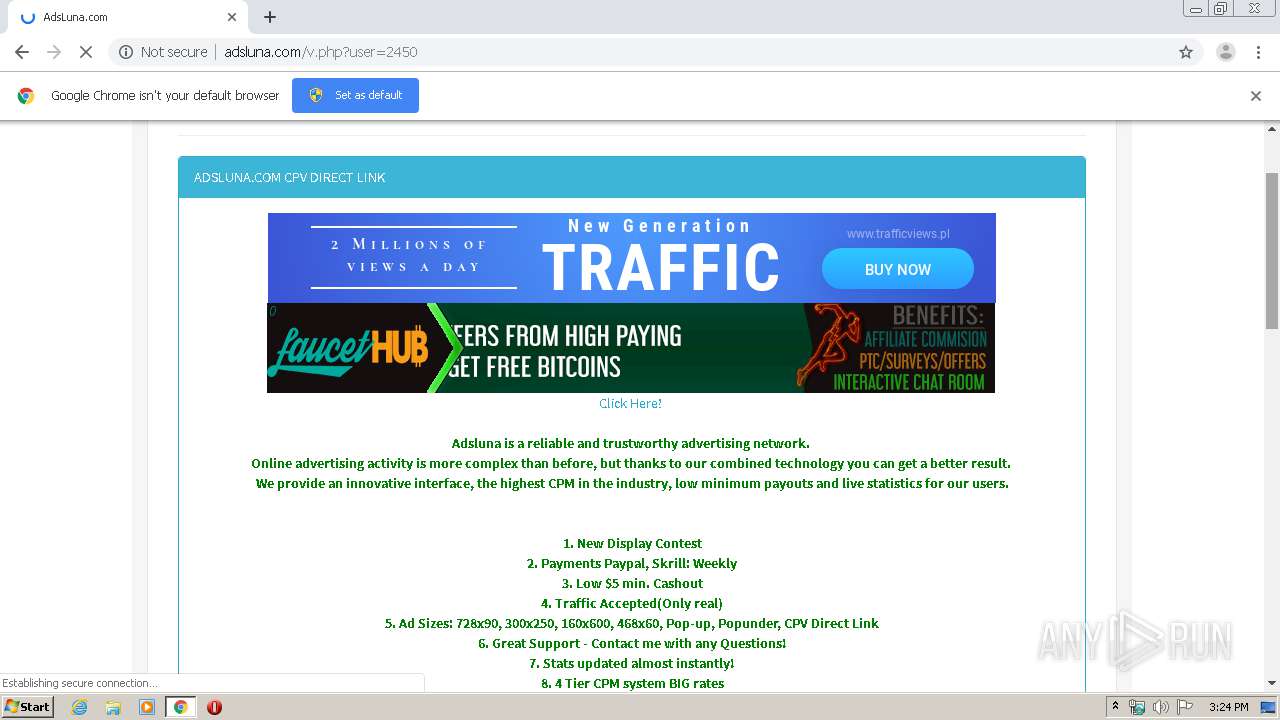Click the page vertical scrollbar thumb

point(1272,250)
